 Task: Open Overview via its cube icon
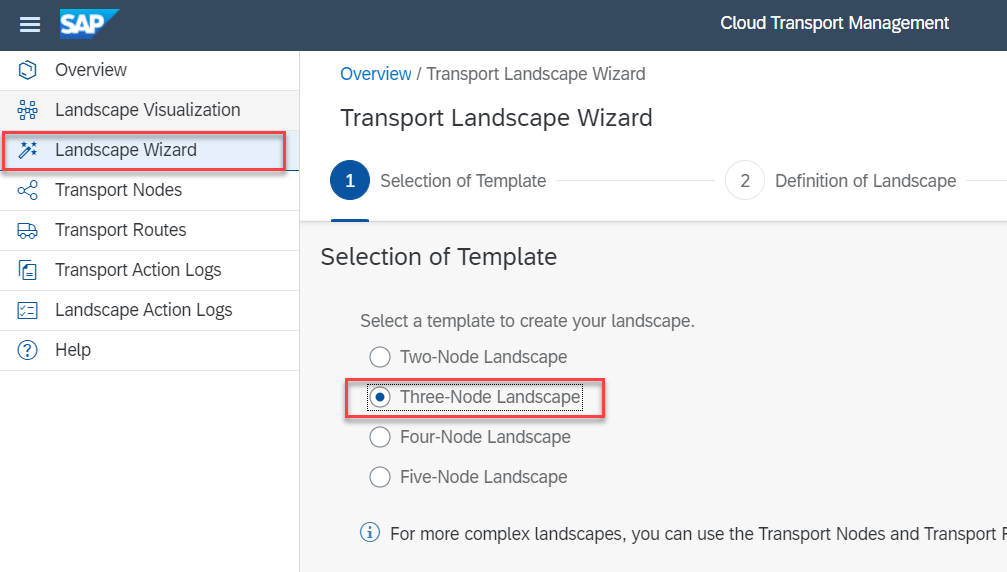pos(28,70)
